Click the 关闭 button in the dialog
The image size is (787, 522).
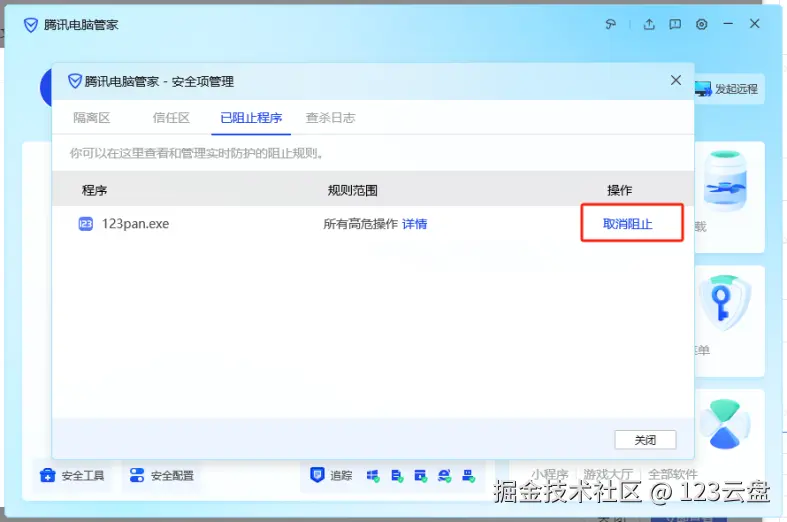point(645,440)
